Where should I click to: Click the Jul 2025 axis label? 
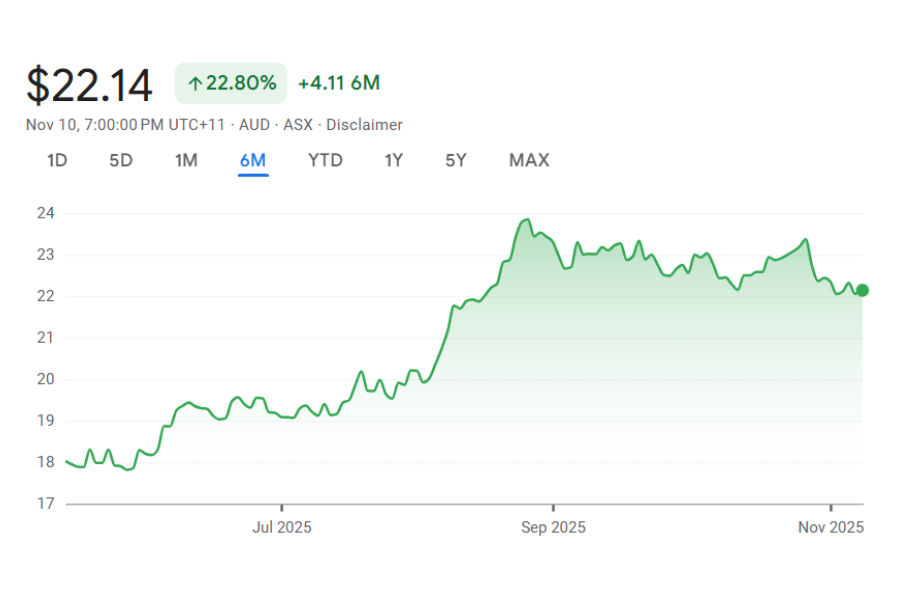coord(281,527)
